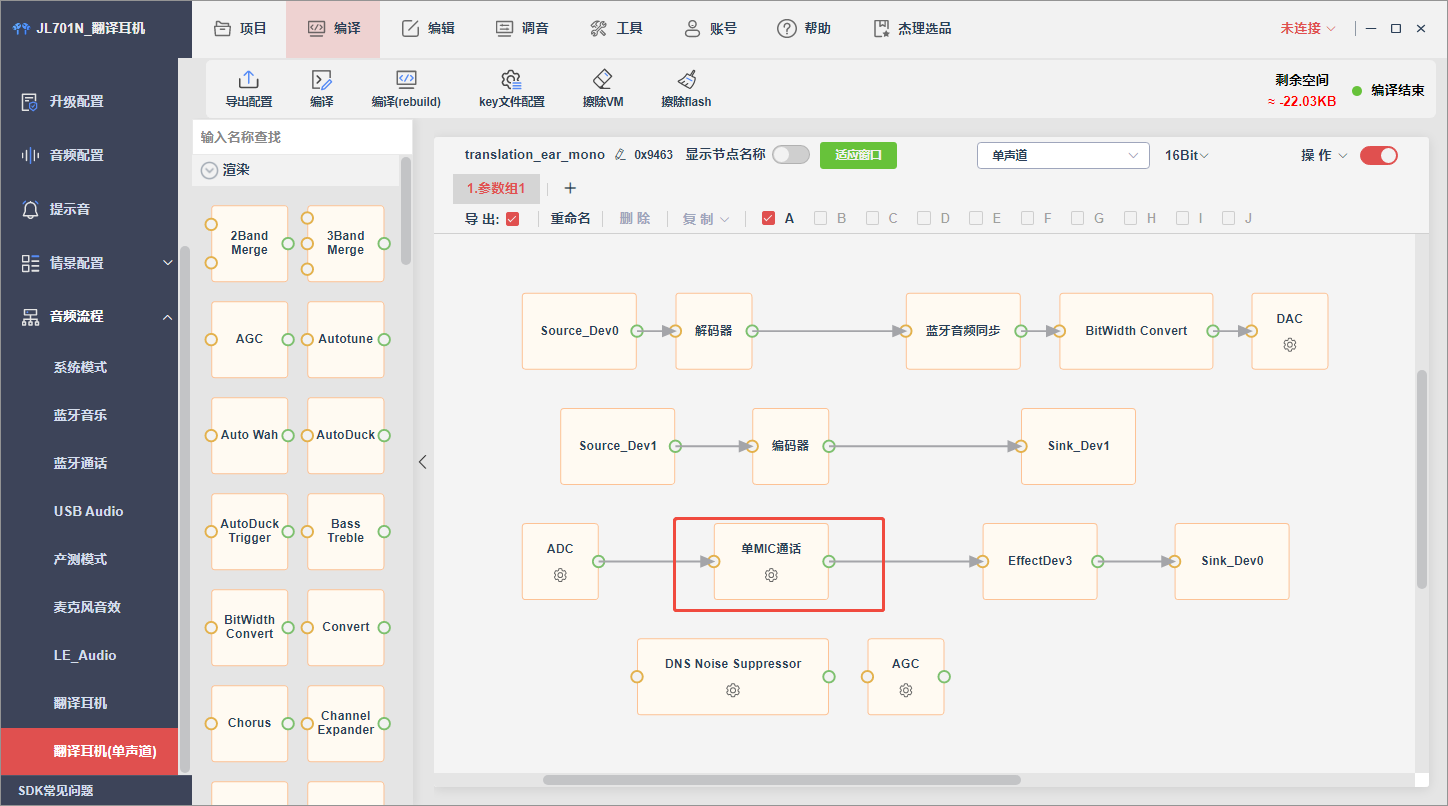
Task: Click the canvas vertical scrollbar
Action: coord(1422,480)
